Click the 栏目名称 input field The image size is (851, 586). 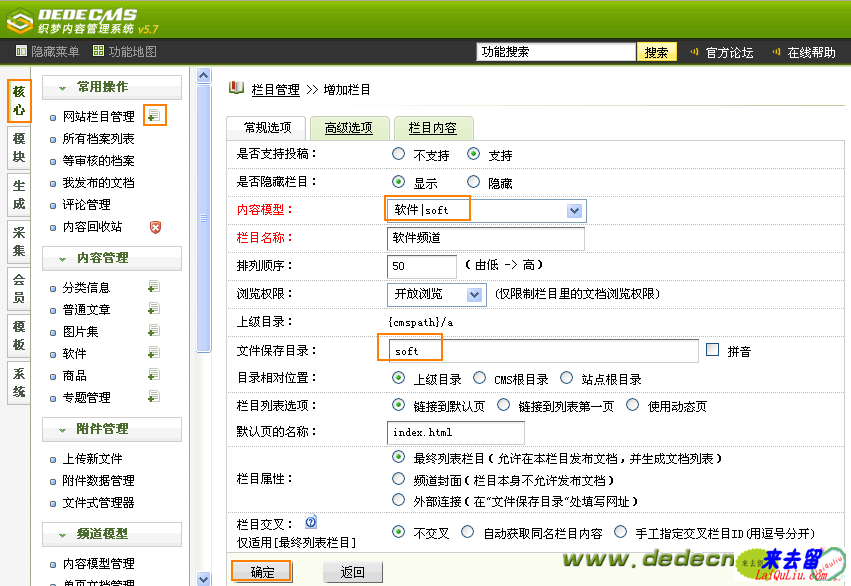click(485, 239)
